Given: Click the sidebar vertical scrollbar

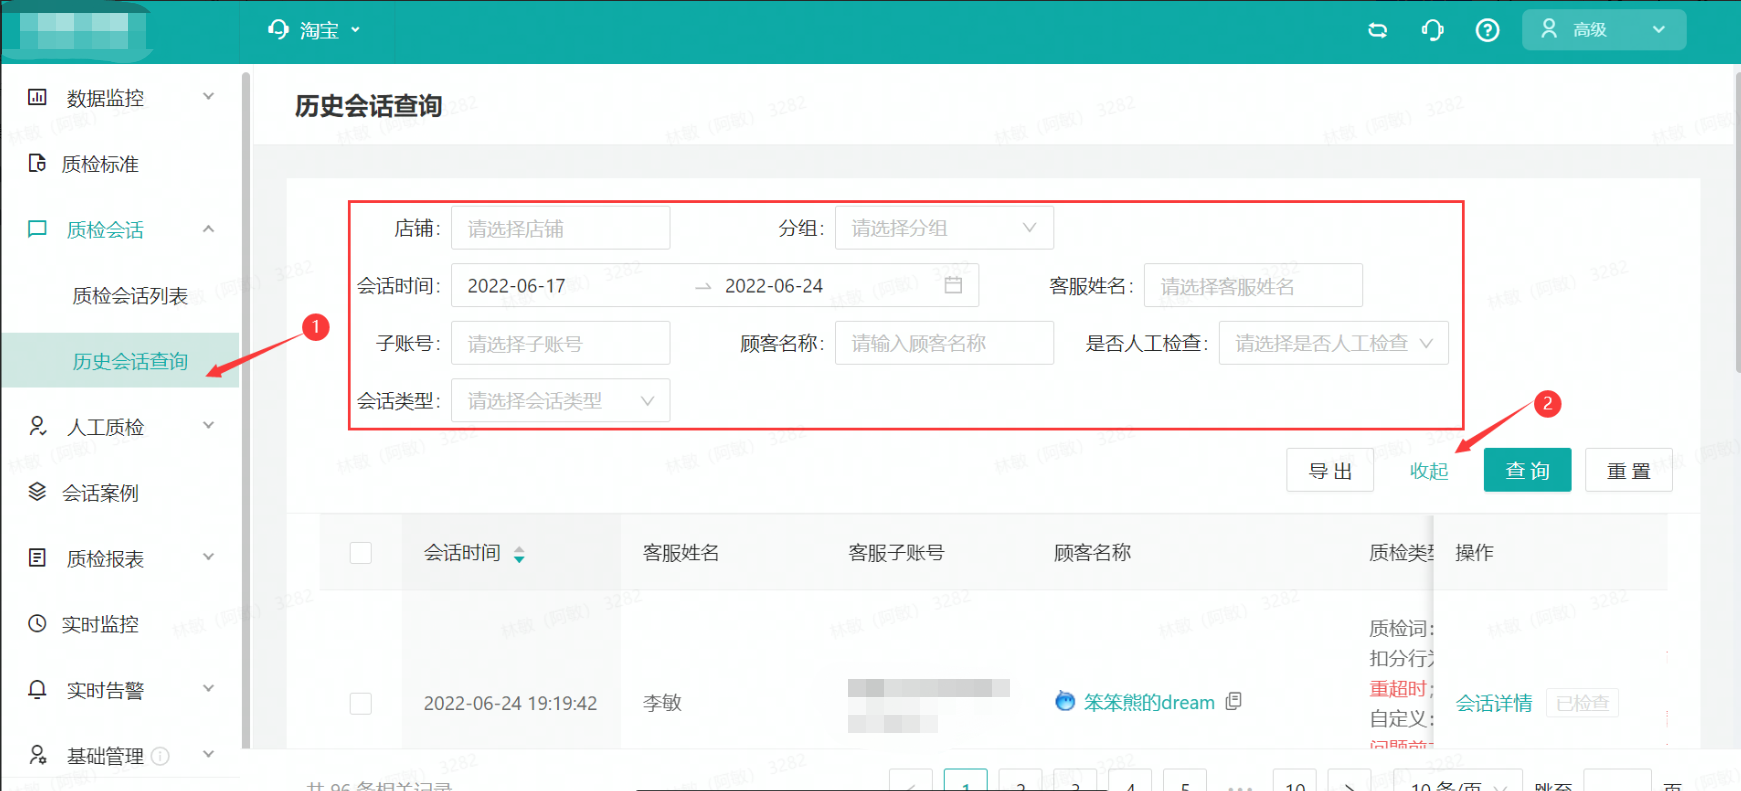Looking at the screenshot, I should click(245, 410).
